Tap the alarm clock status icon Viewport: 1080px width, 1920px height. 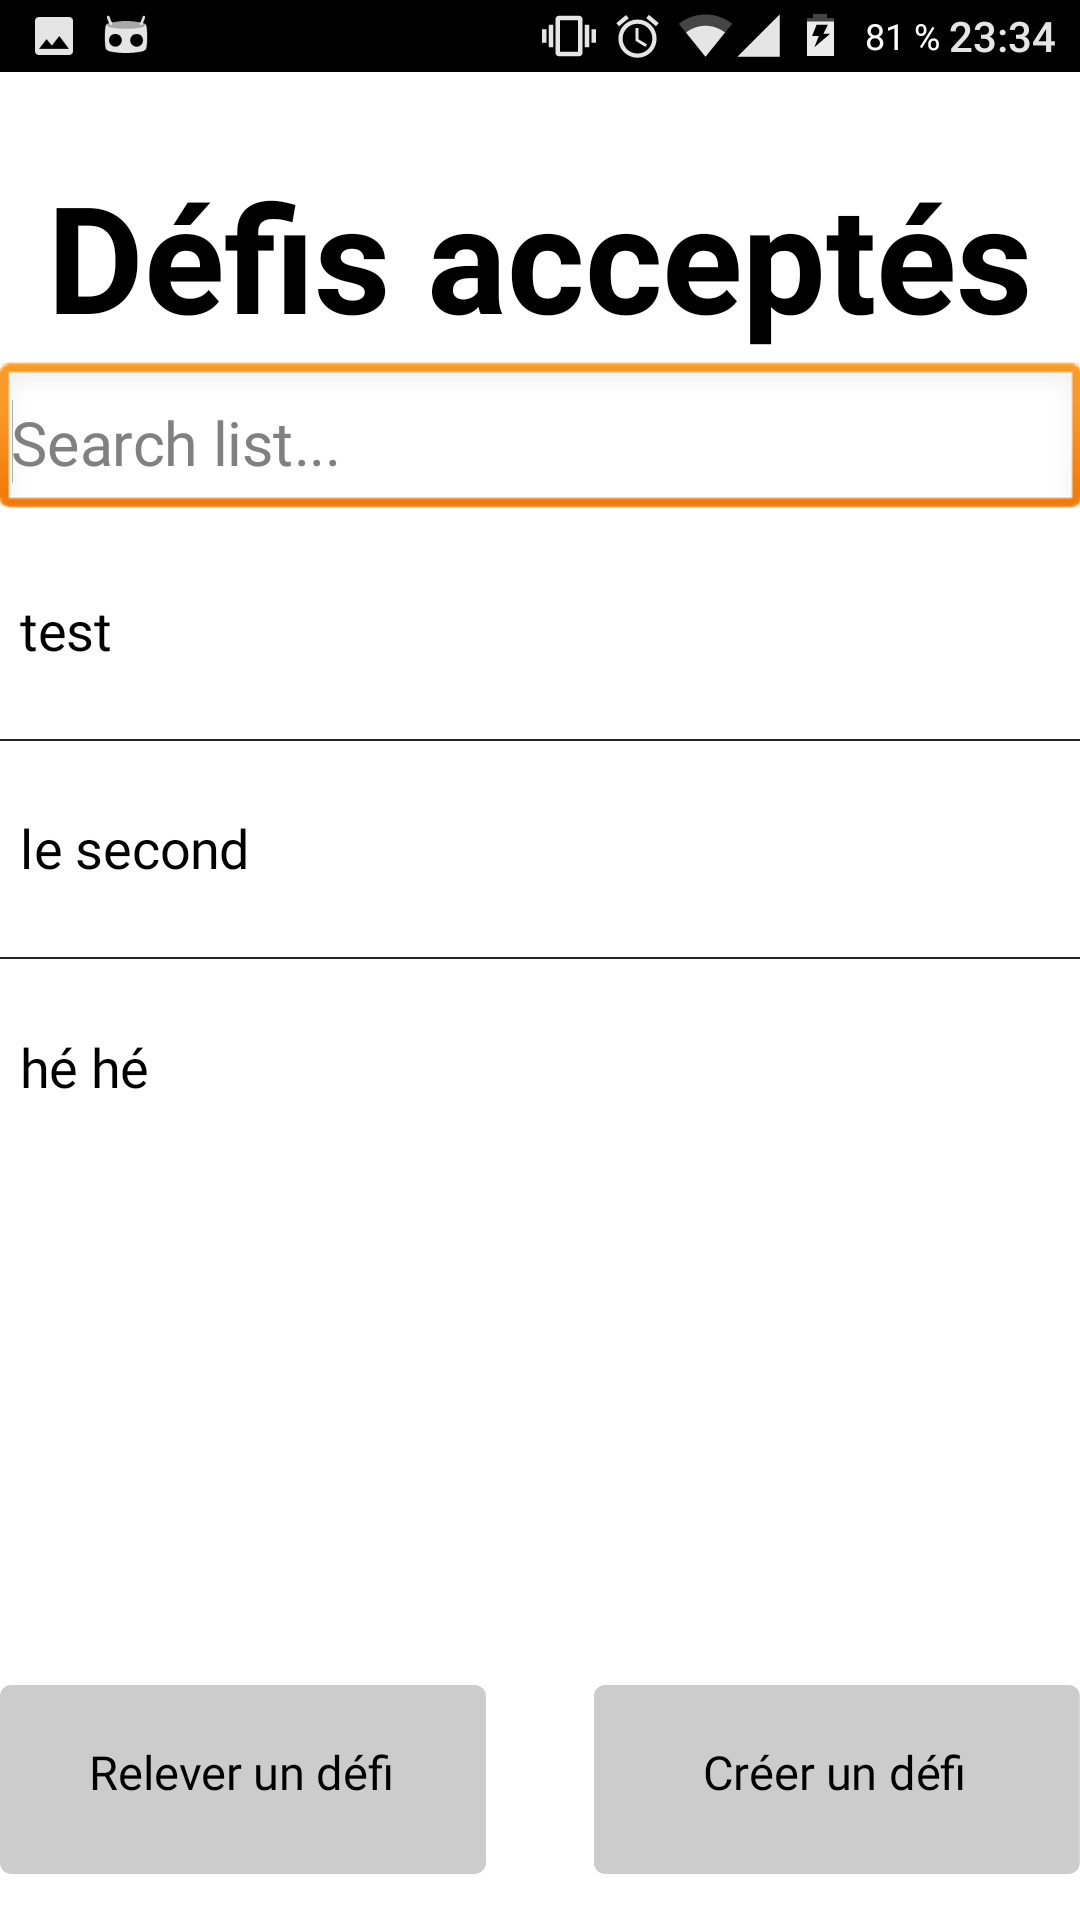pyautogui.click(x=637, y=37)
